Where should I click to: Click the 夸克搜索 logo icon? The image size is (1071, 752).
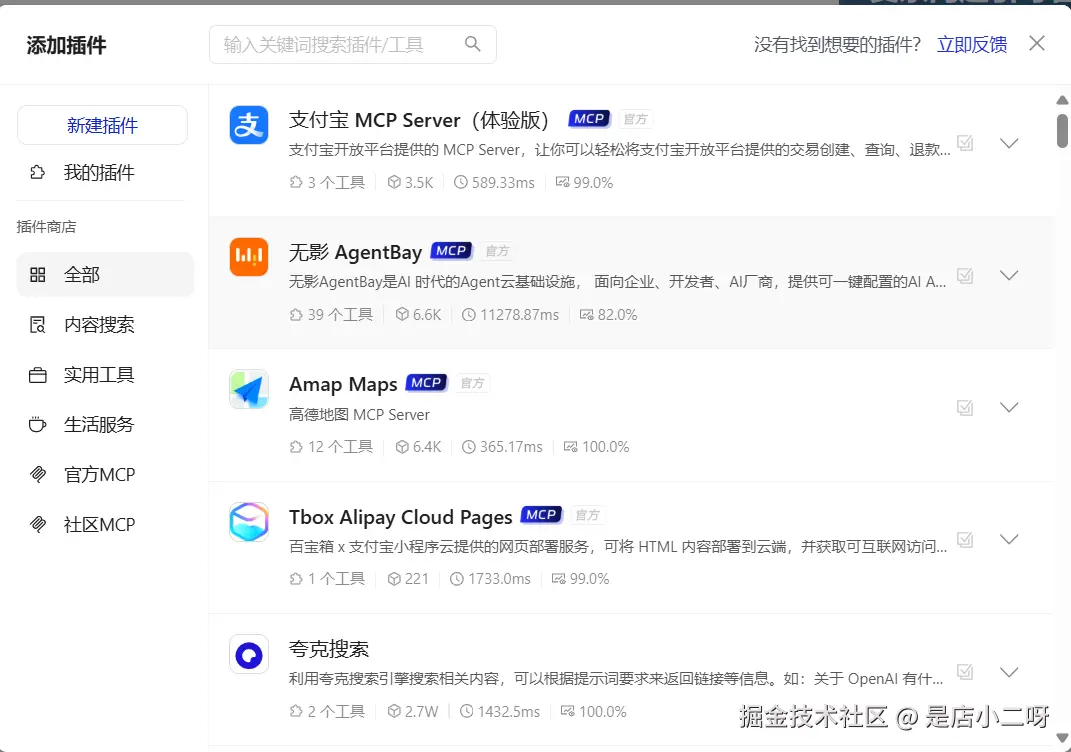[249, 654]
